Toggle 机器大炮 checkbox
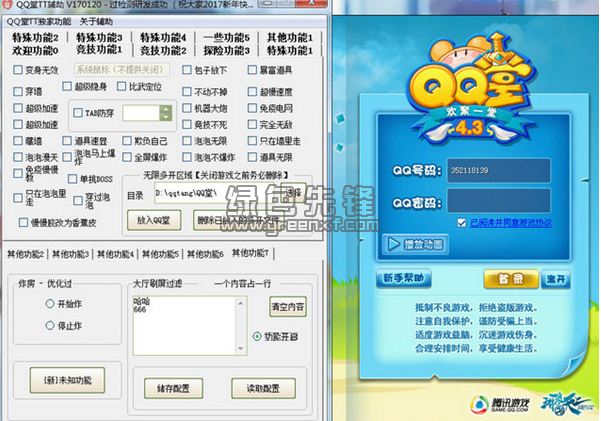This screenshot has height=421, width=601. (187, 108)
